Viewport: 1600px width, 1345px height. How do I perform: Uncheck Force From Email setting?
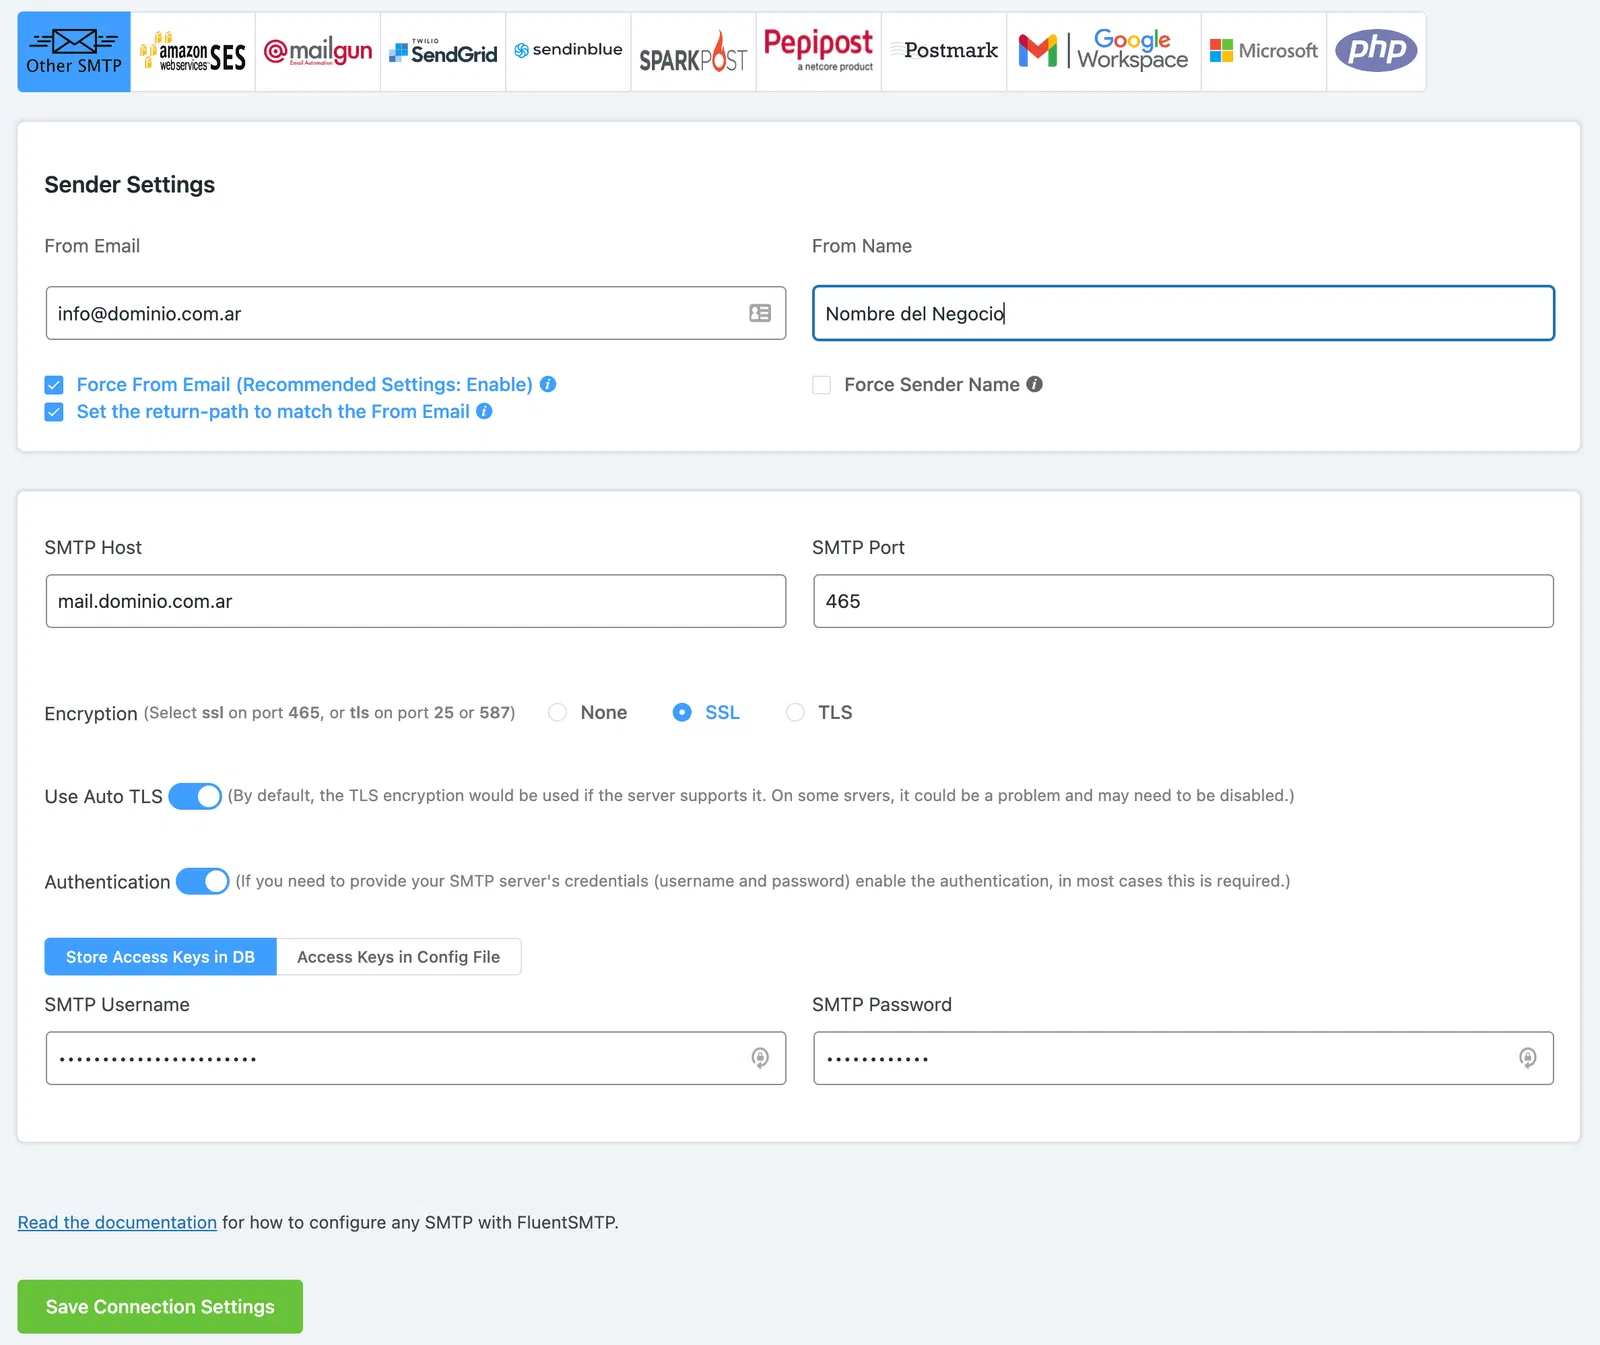click(53, 384)
